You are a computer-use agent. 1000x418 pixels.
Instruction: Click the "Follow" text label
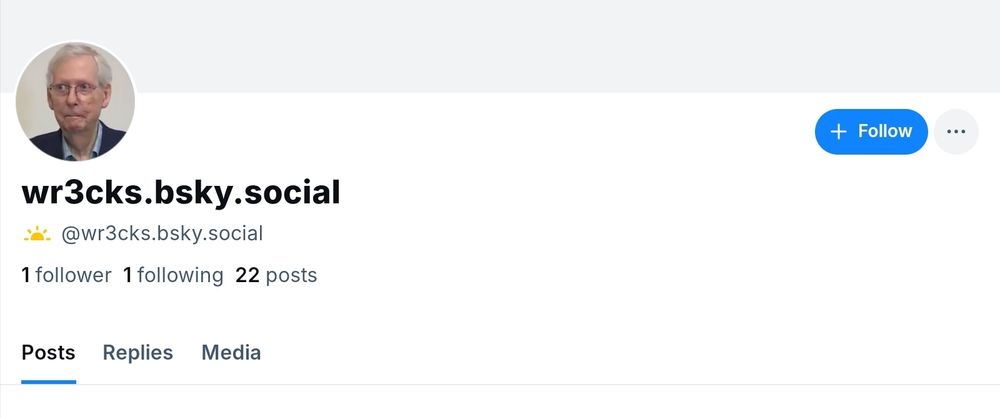[885, 132]
